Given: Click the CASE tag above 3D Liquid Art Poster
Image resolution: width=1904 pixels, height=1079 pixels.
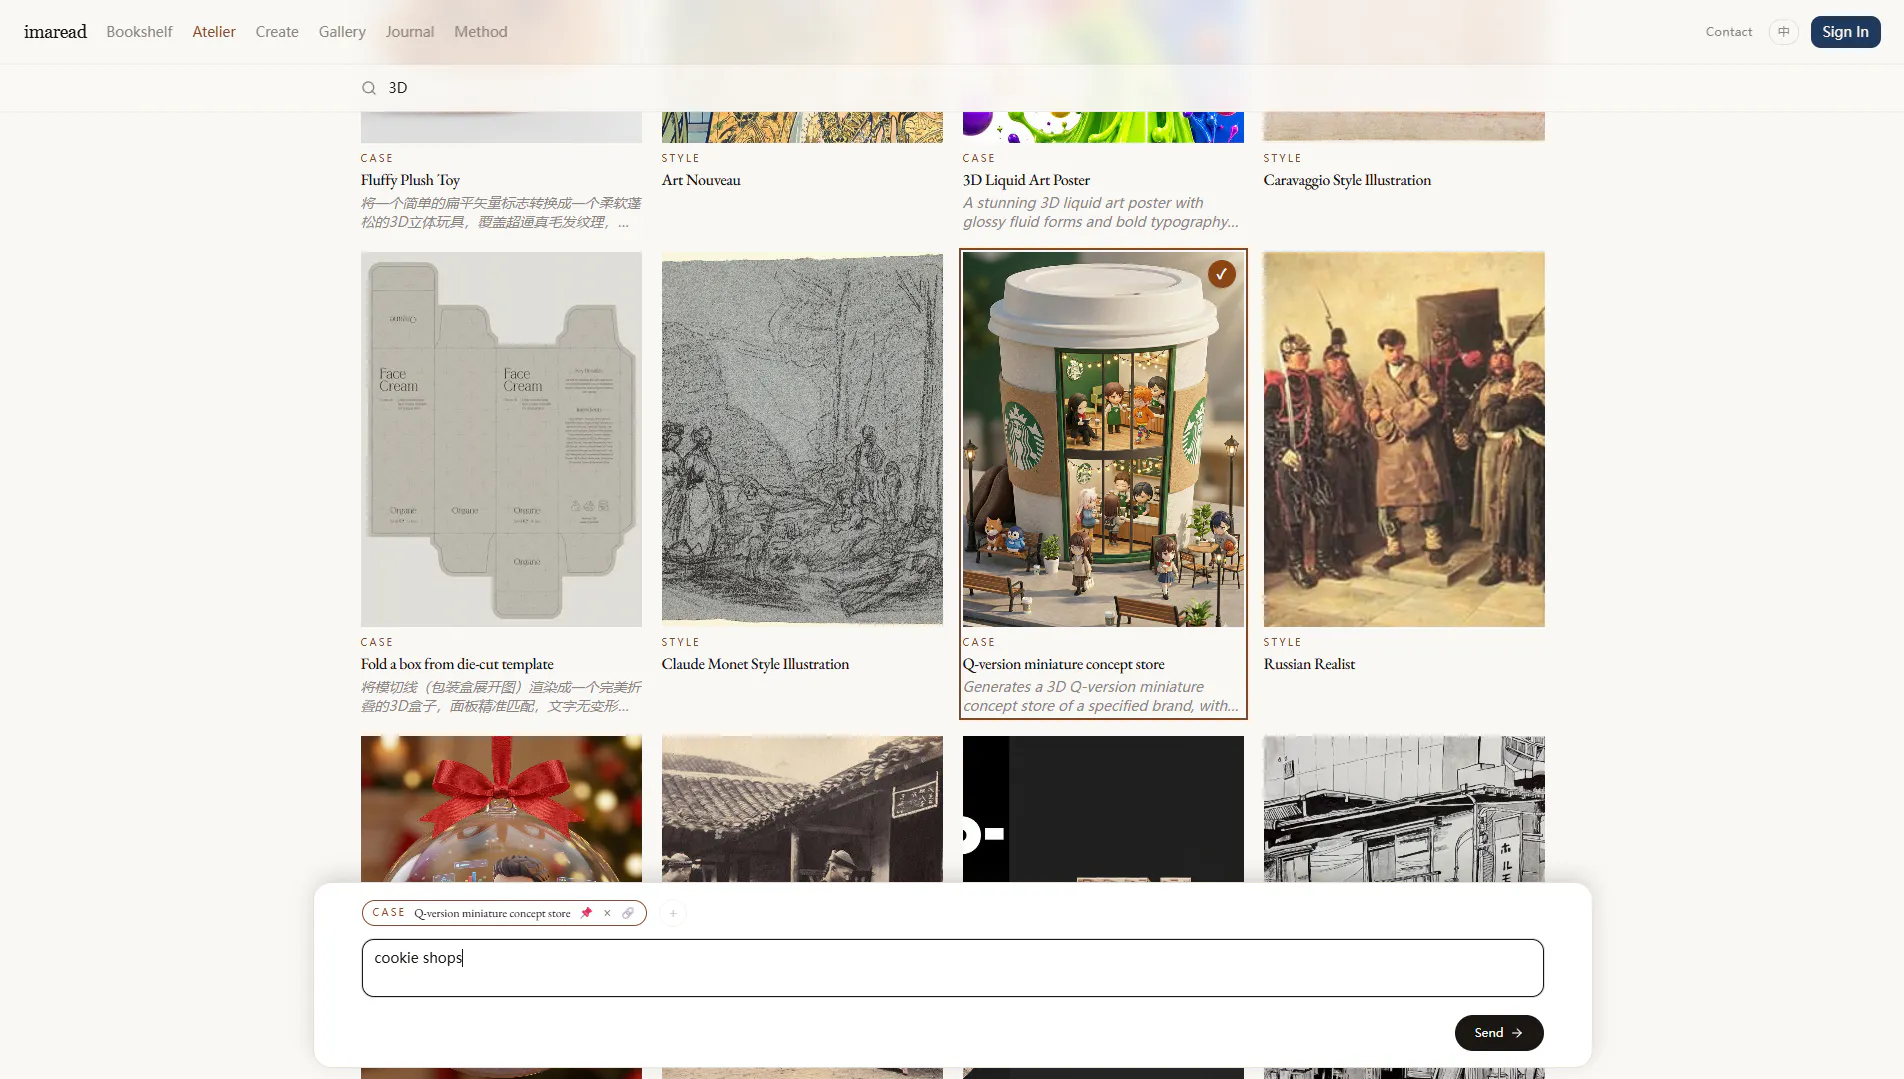Looking at the screenshot, I should coord(979,158).
